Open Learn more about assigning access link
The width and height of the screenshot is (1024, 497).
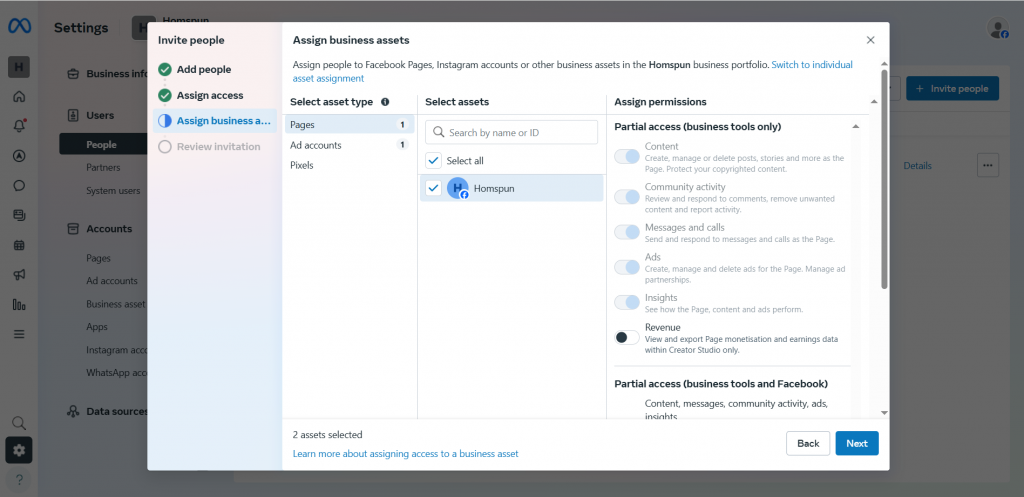(x=406, y=453)
